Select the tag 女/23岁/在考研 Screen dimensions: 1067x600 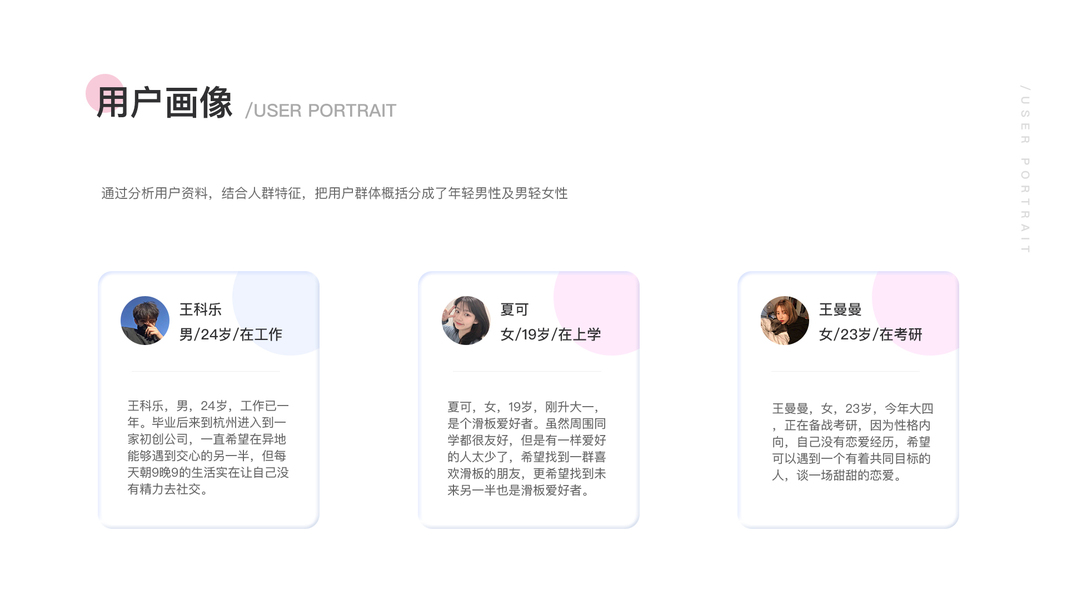[871, 334]
